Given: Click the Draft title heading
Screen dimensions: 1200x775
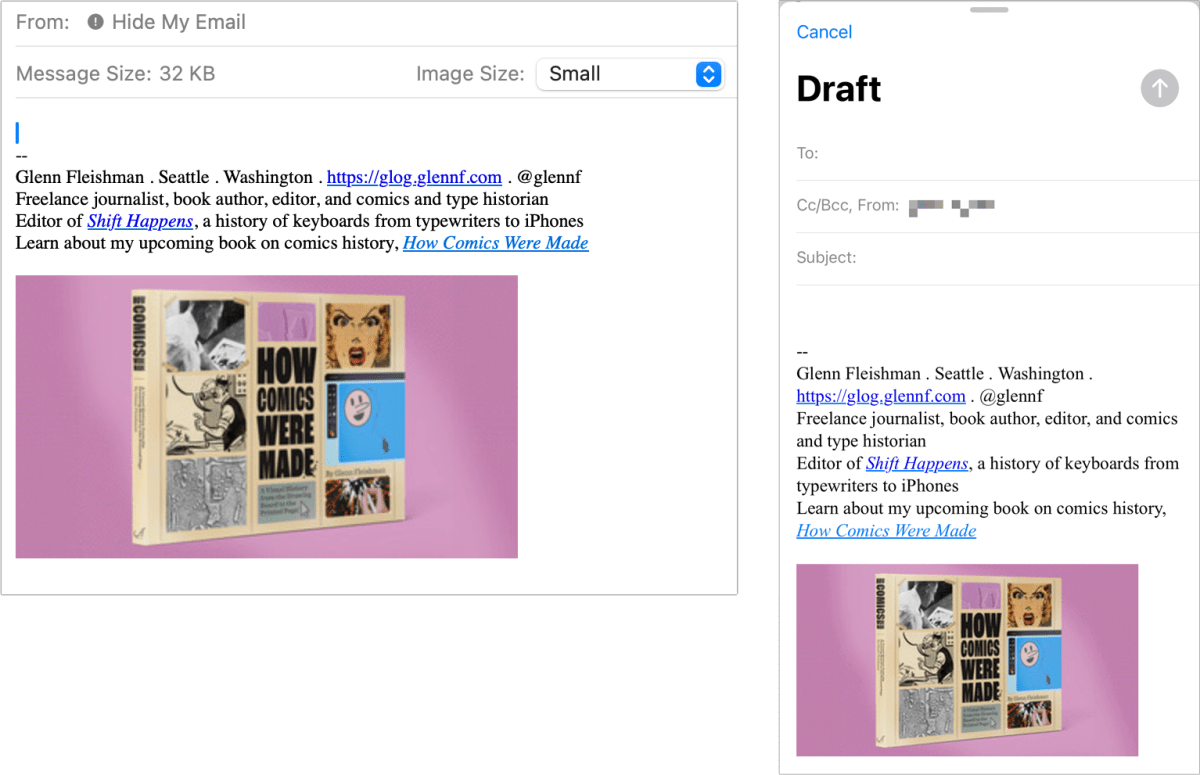Looking at the screenshot, I should point(839,89).
